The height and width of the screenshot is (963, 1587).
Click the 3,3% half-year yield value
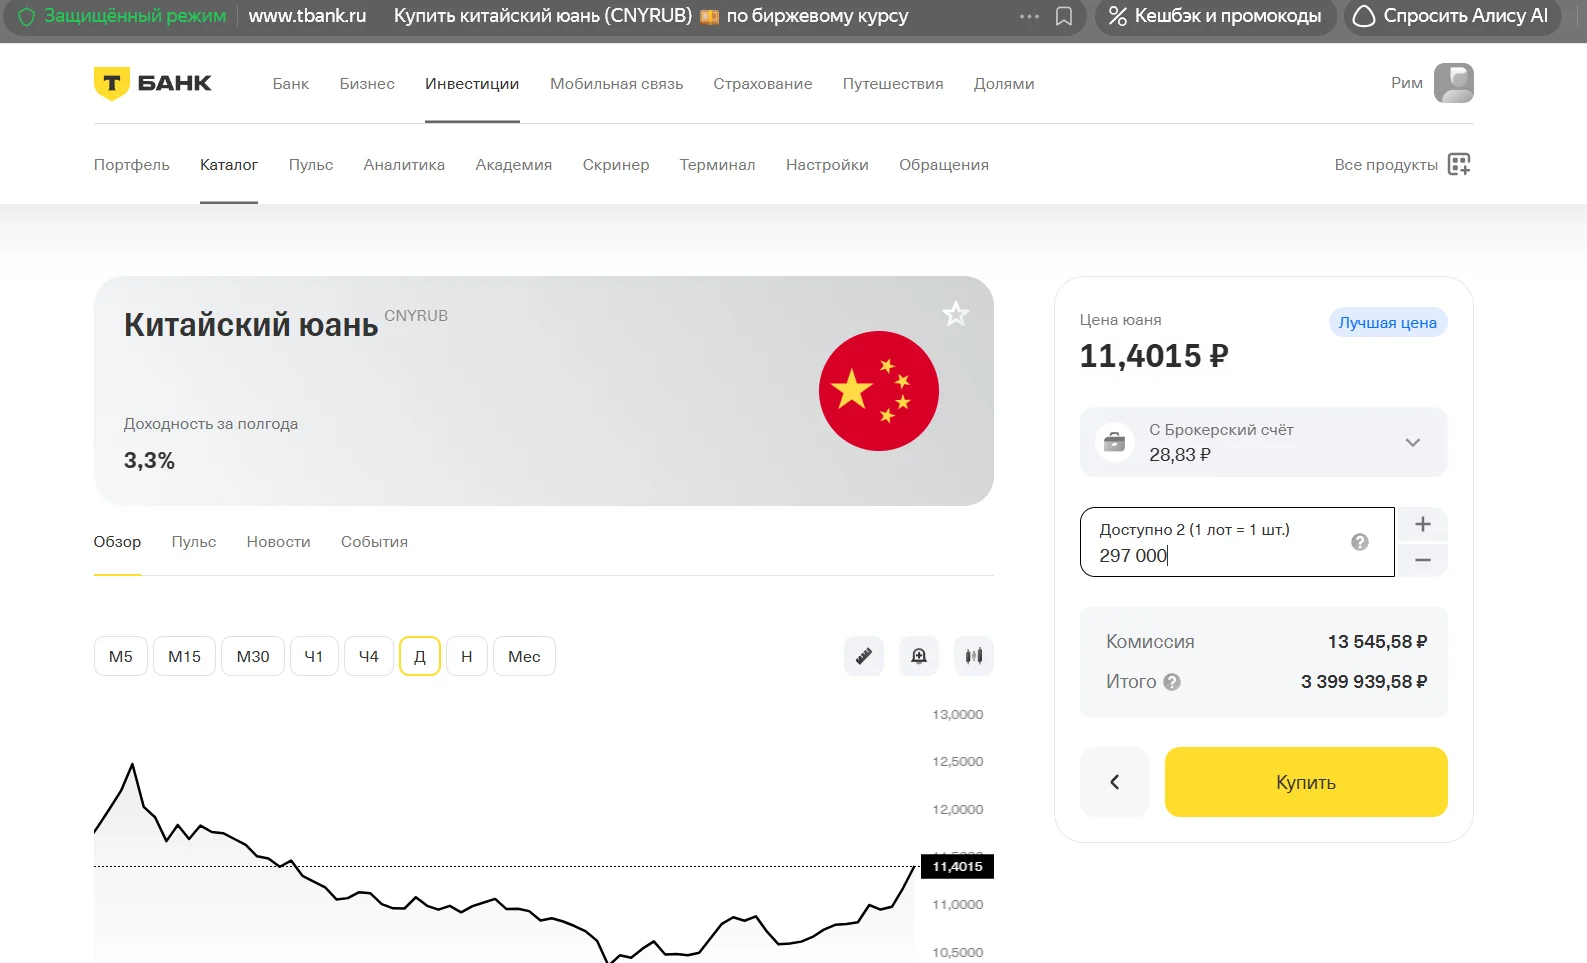tap(149, 461)
